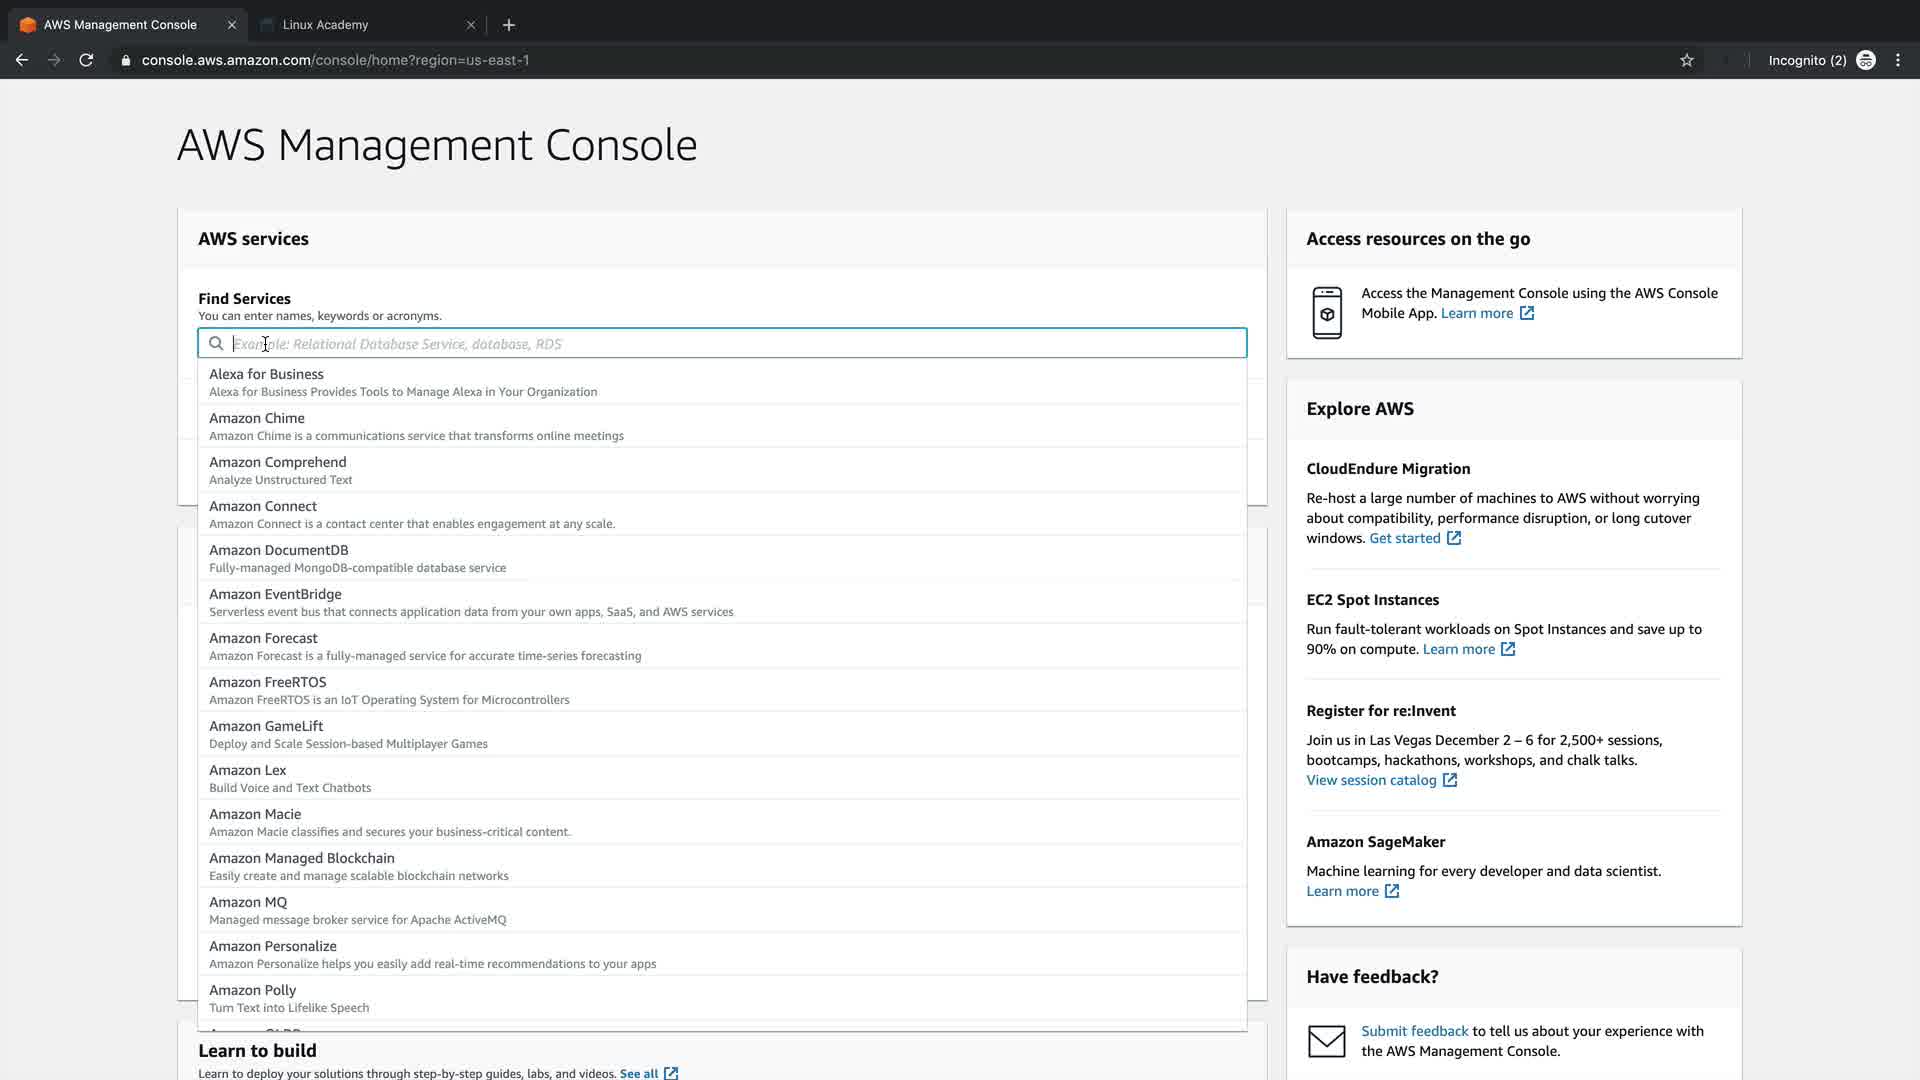Open CloudEndure Get started link
This screenshot has height=1080, width=1920.
click(1405, 539)
